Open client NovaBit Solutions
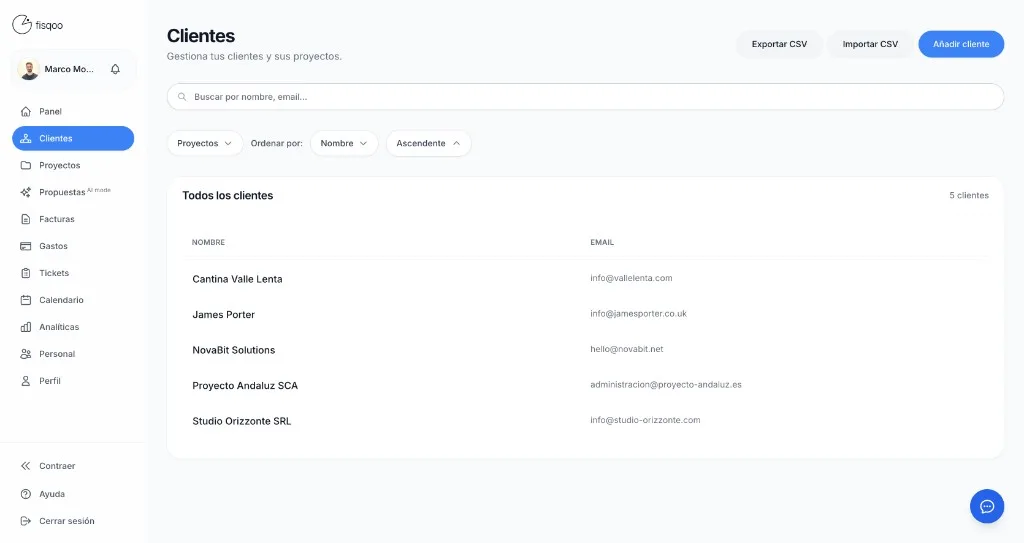Screen dimensions: 1024x543 [234, 350]
